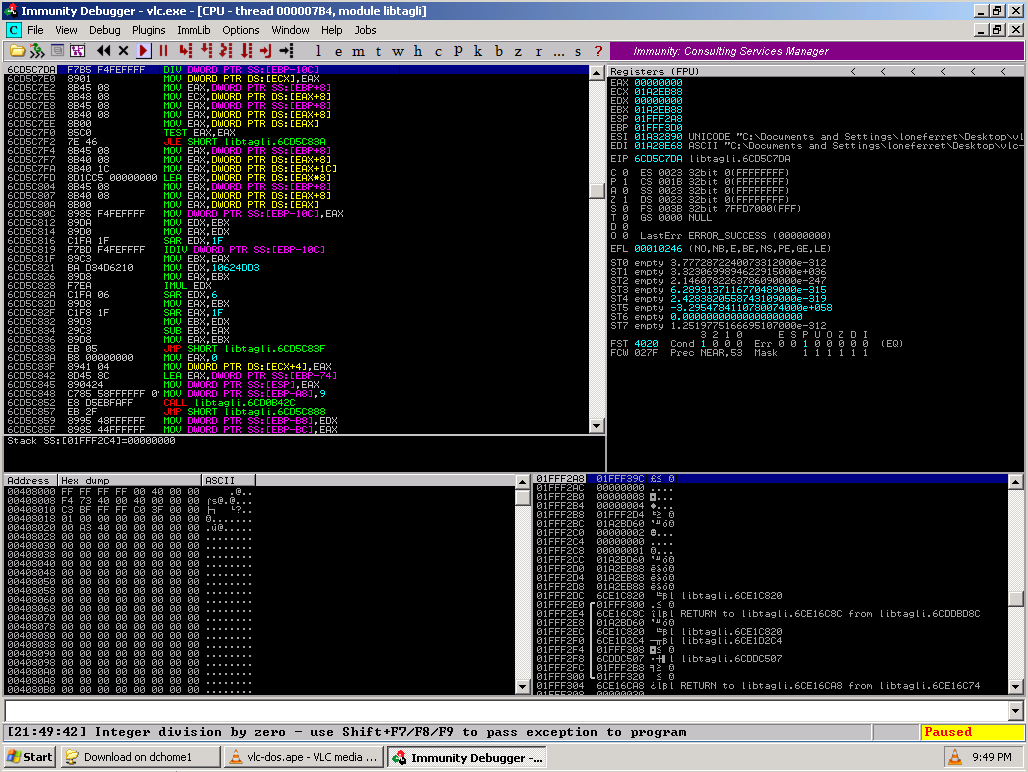Show Hardware breakpoints with 'z' button
The height and width of the screenshot is (772, 1028).
point(519,51)
